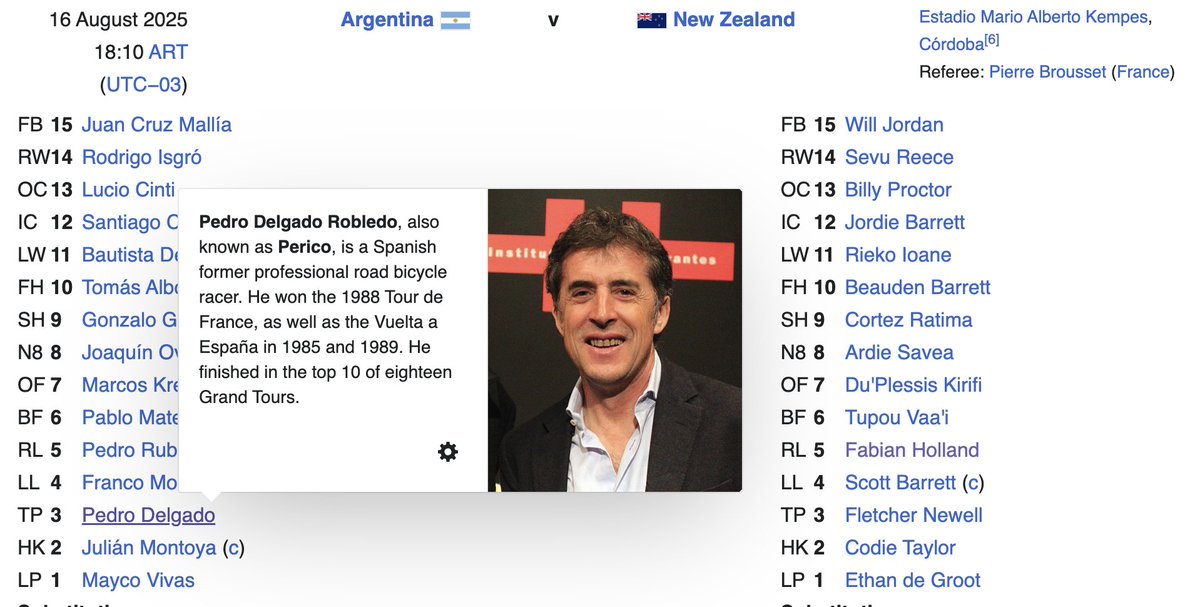Open Tupou Vaa'i's article
Viewport: 1200px width, 607px height.
897,418
